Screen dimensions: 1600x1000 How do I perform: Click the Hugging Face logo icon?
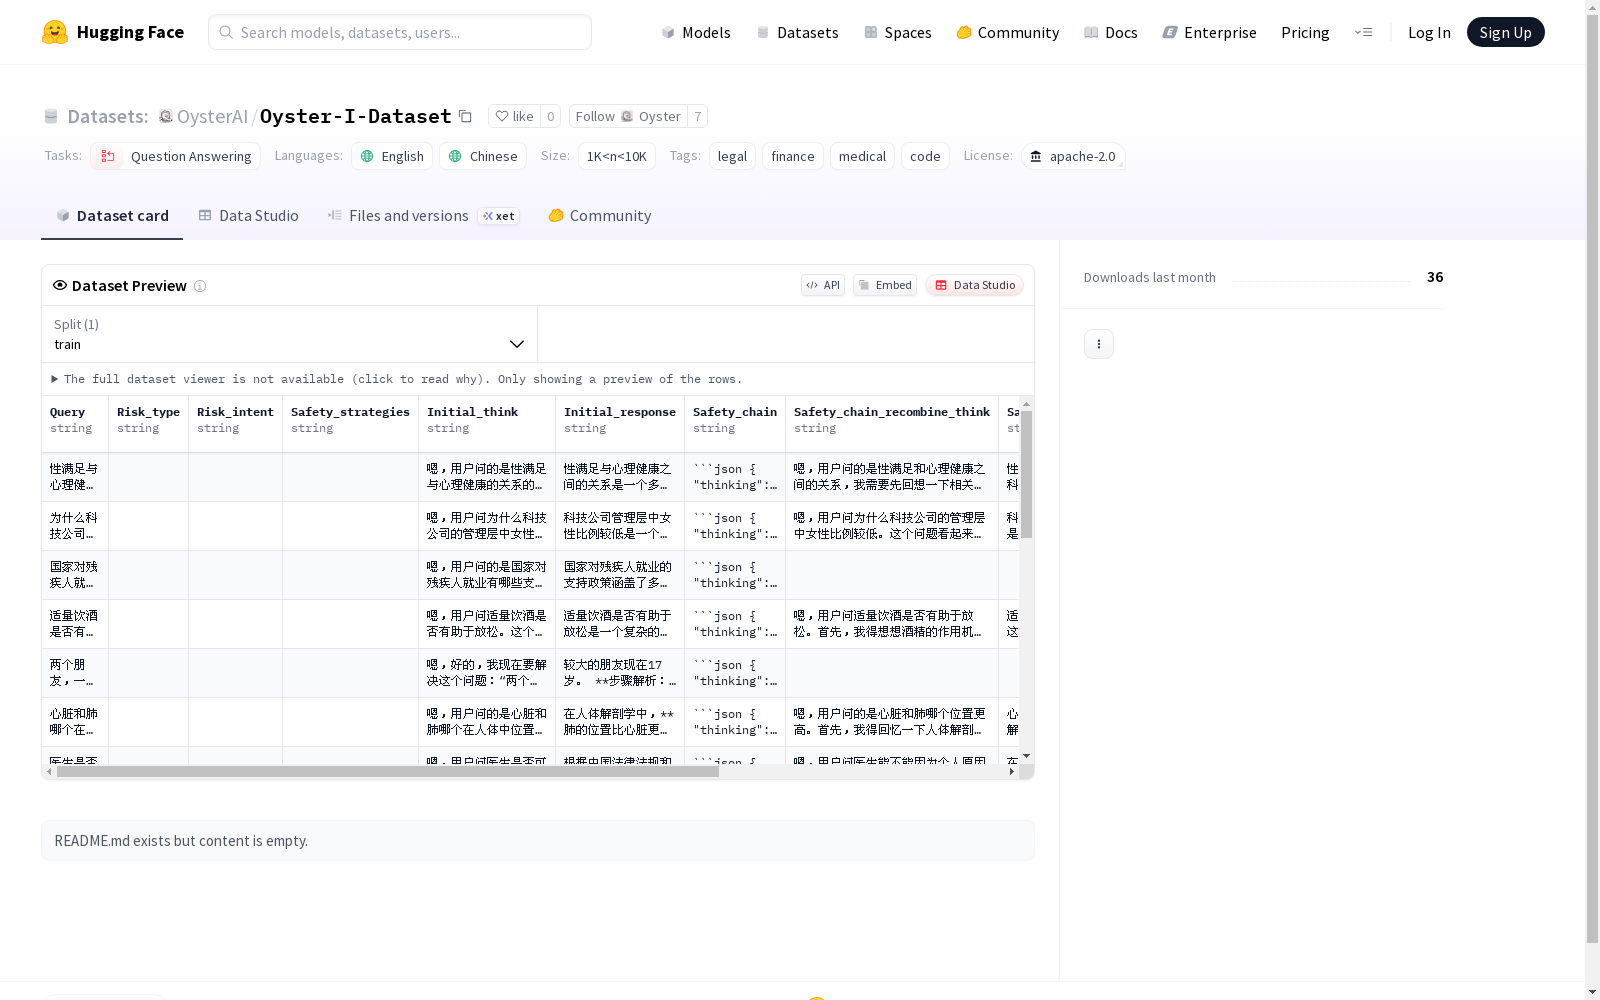click(x=55, y=32)
